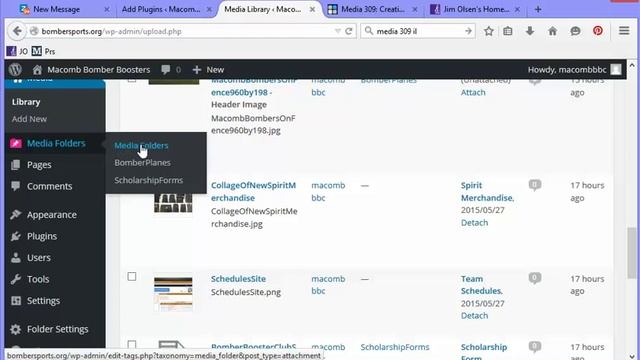The width and height of the screenshot is (640, 360).
Task: Click the browser back arrow button
Action: 17,31
